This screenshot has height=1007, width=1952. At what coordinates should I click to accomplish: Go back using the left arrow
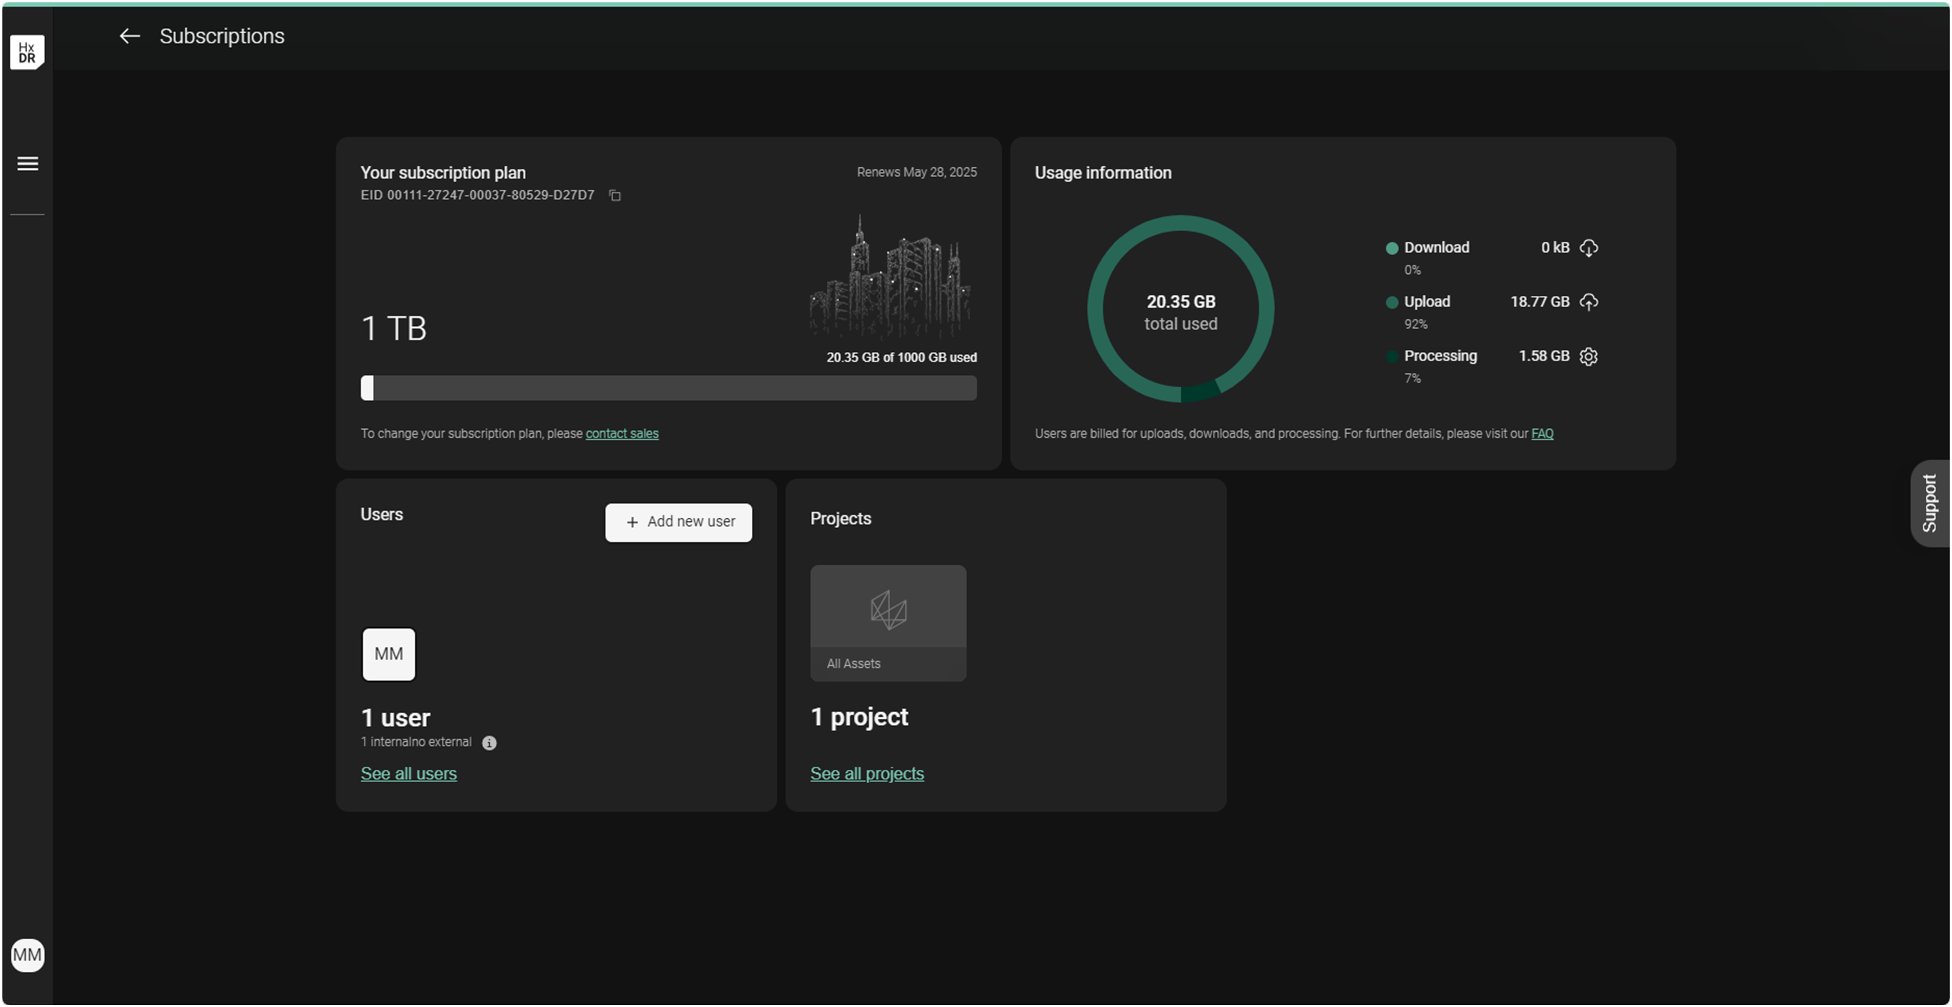(x=129, y=37)
